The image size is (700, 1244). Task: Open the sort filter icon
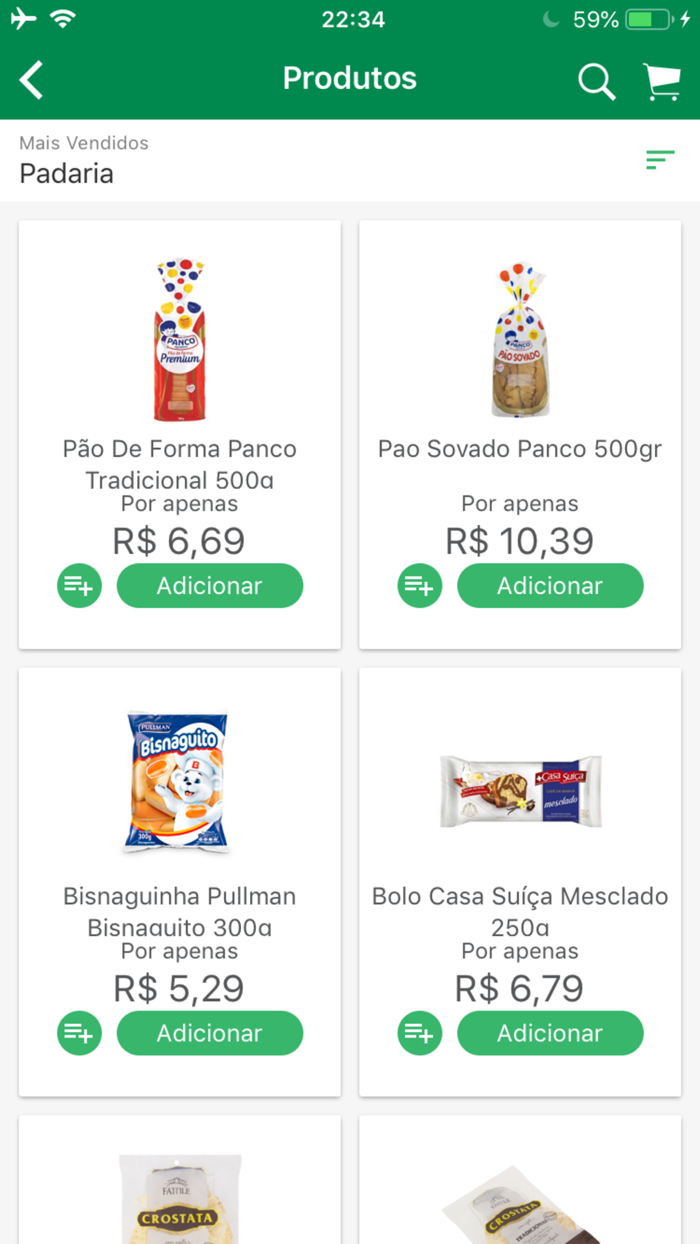pos(660,159)
